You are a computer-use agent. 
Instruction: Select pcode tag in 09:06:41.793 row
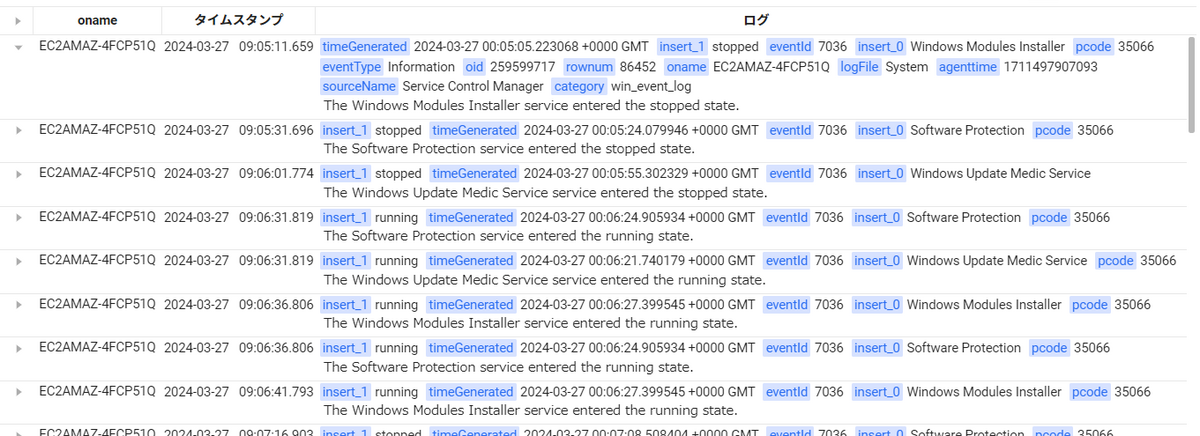(1090, 391)
